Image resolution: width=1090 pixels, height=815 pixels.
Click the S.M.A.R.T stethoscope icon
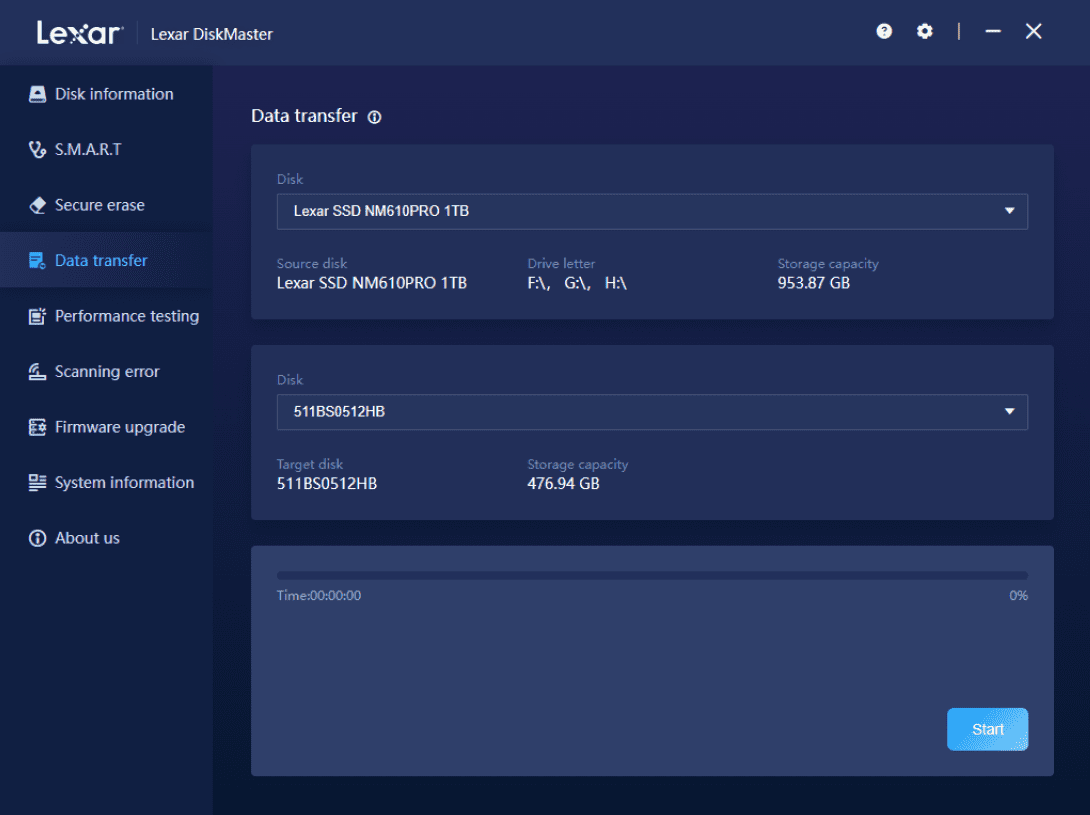pos(38,150)
